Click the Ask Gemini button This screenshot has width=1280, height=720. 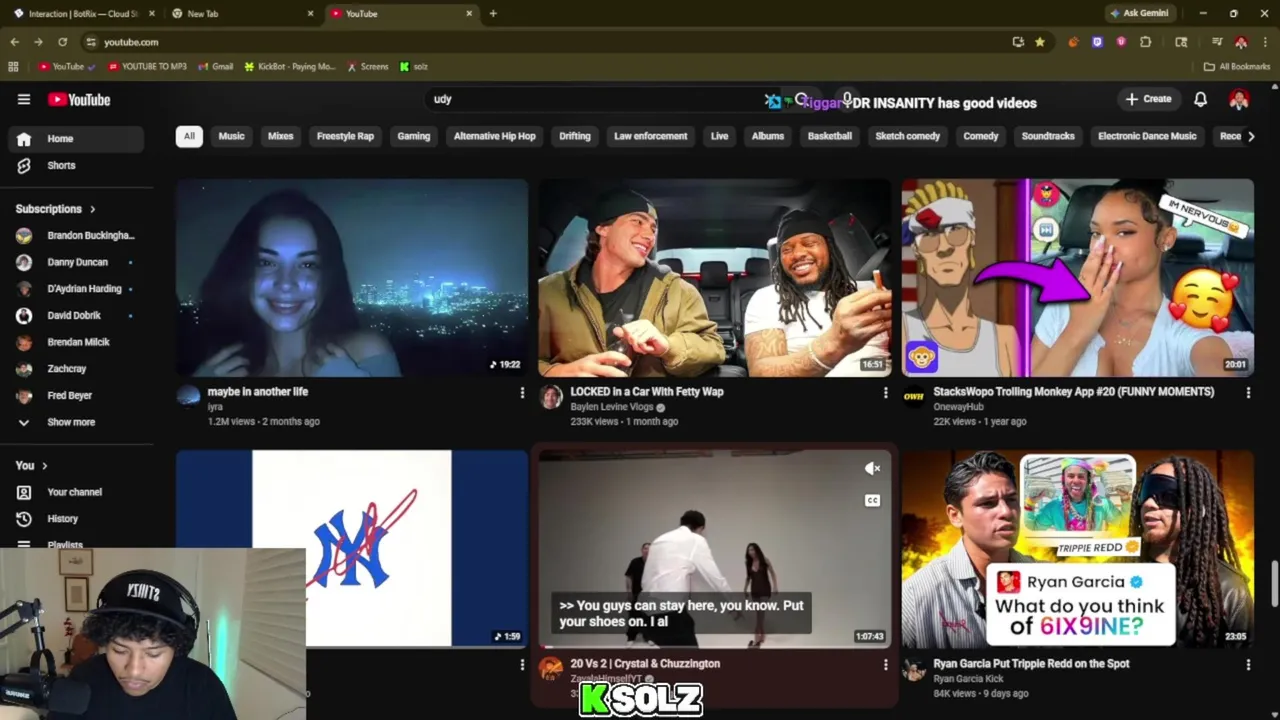pos(1139,14)
